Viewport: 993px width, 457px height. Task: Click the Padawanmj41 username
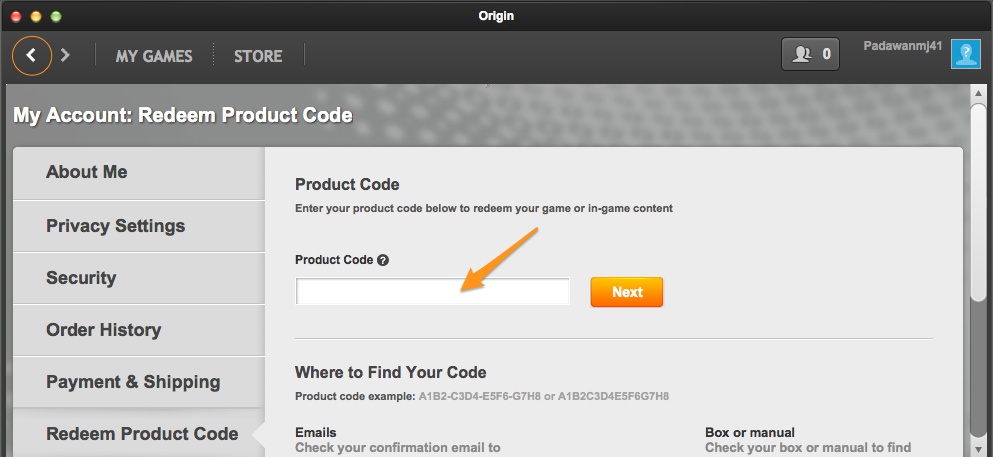coord(902,46)
